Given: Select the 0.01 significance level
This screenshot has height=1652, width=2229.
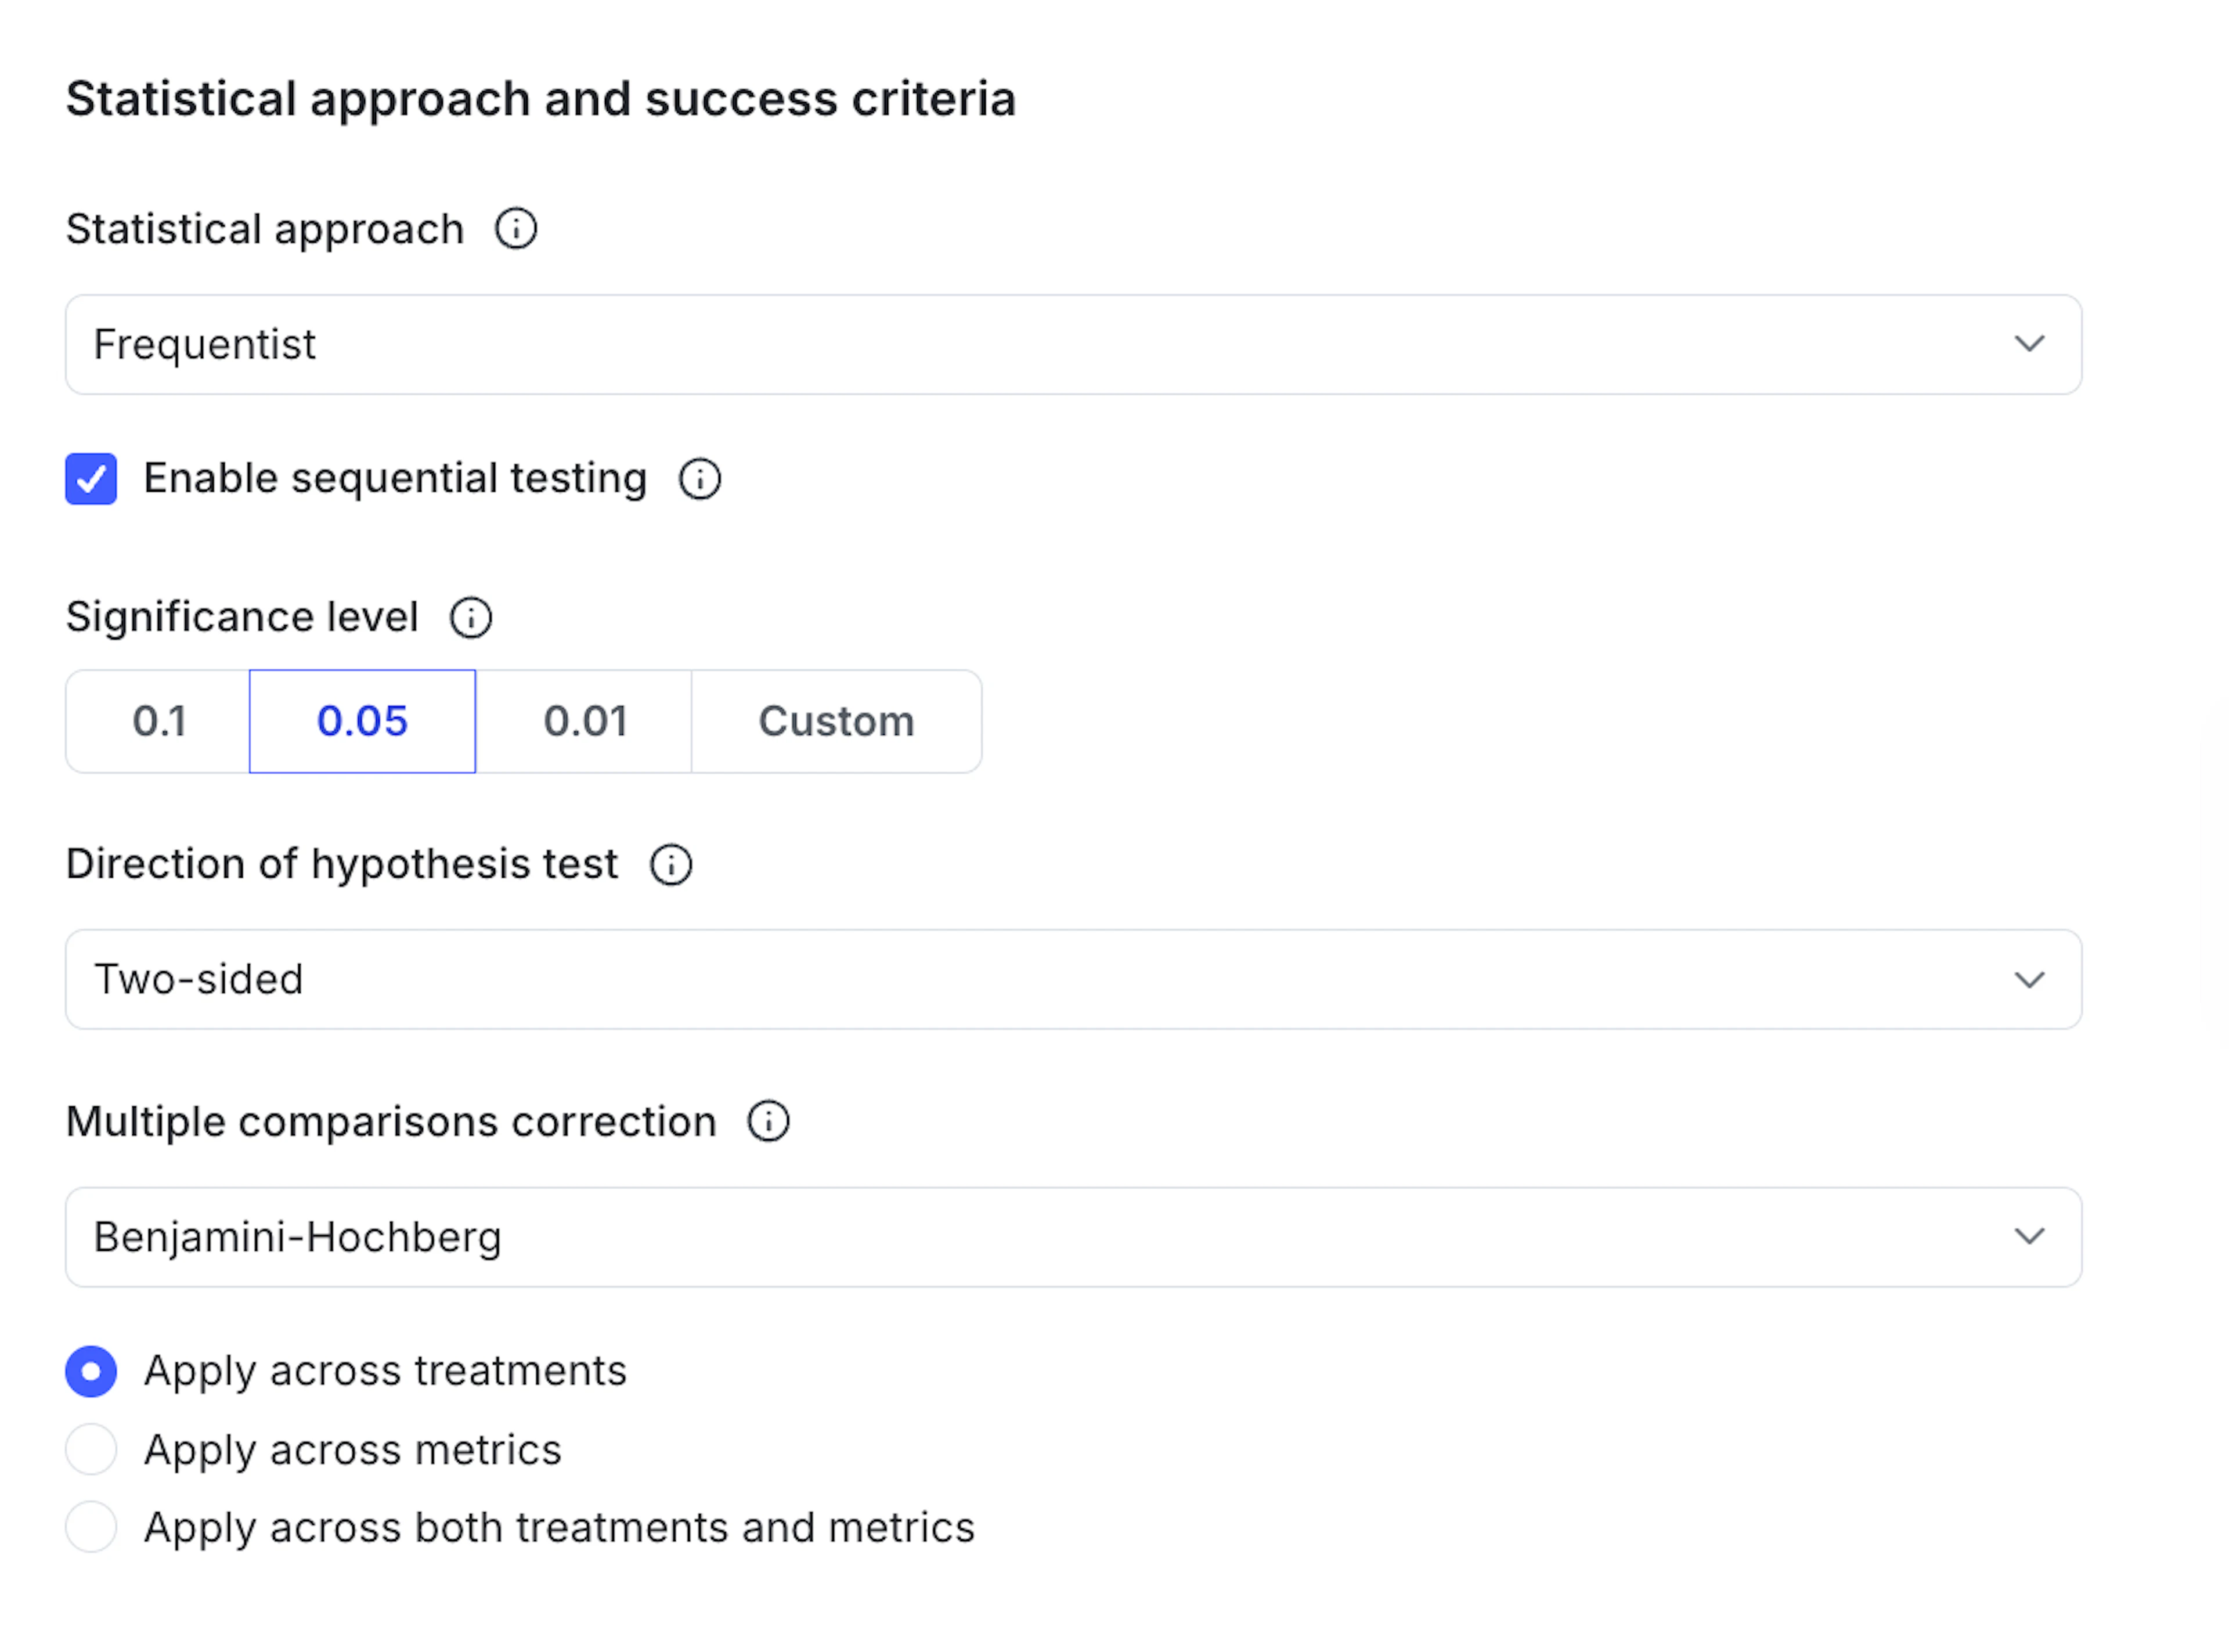Looking at the screenshot, I should (585, 720).
